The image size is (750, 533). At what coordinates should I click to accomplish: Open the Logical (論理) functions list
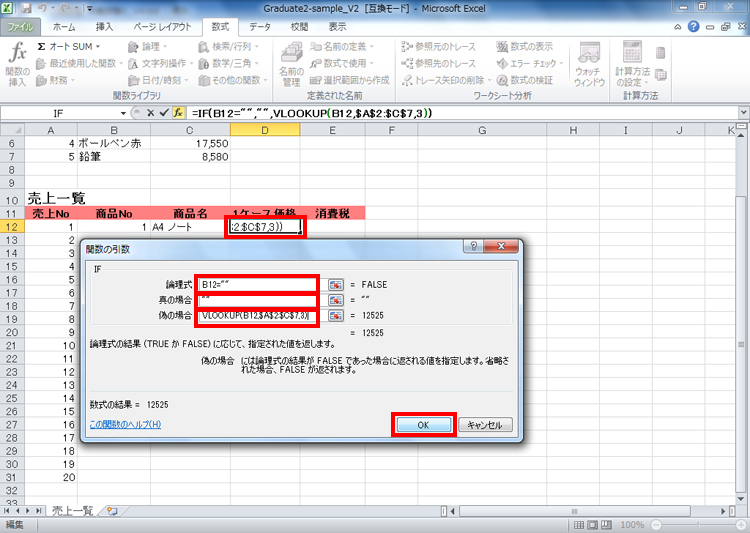148,46
